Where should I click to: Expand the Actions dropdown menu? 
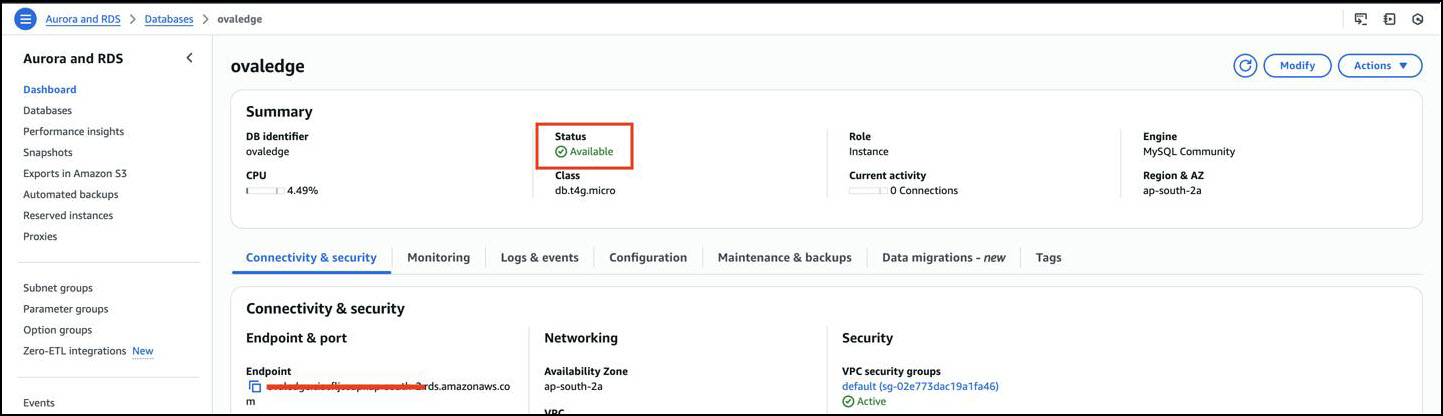tap(1380, 66)
